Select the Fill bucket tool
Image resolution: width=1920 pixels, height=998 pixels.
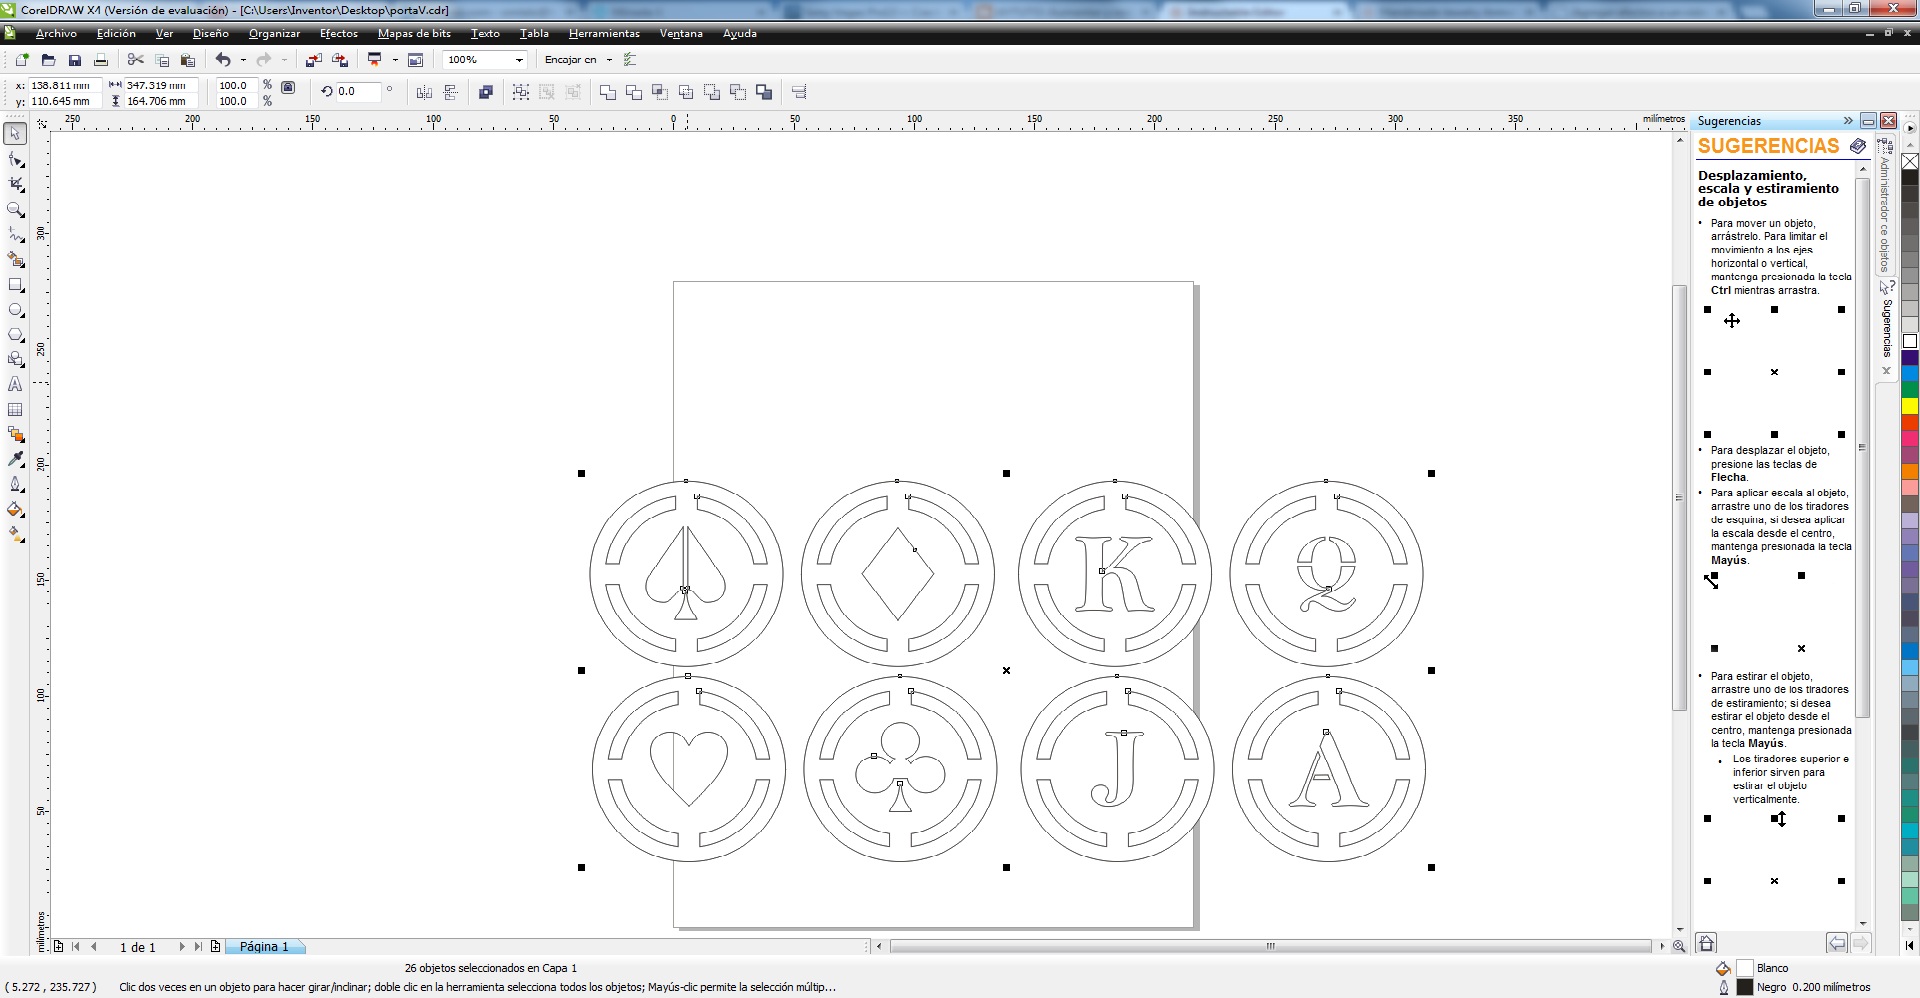point(15,509)
